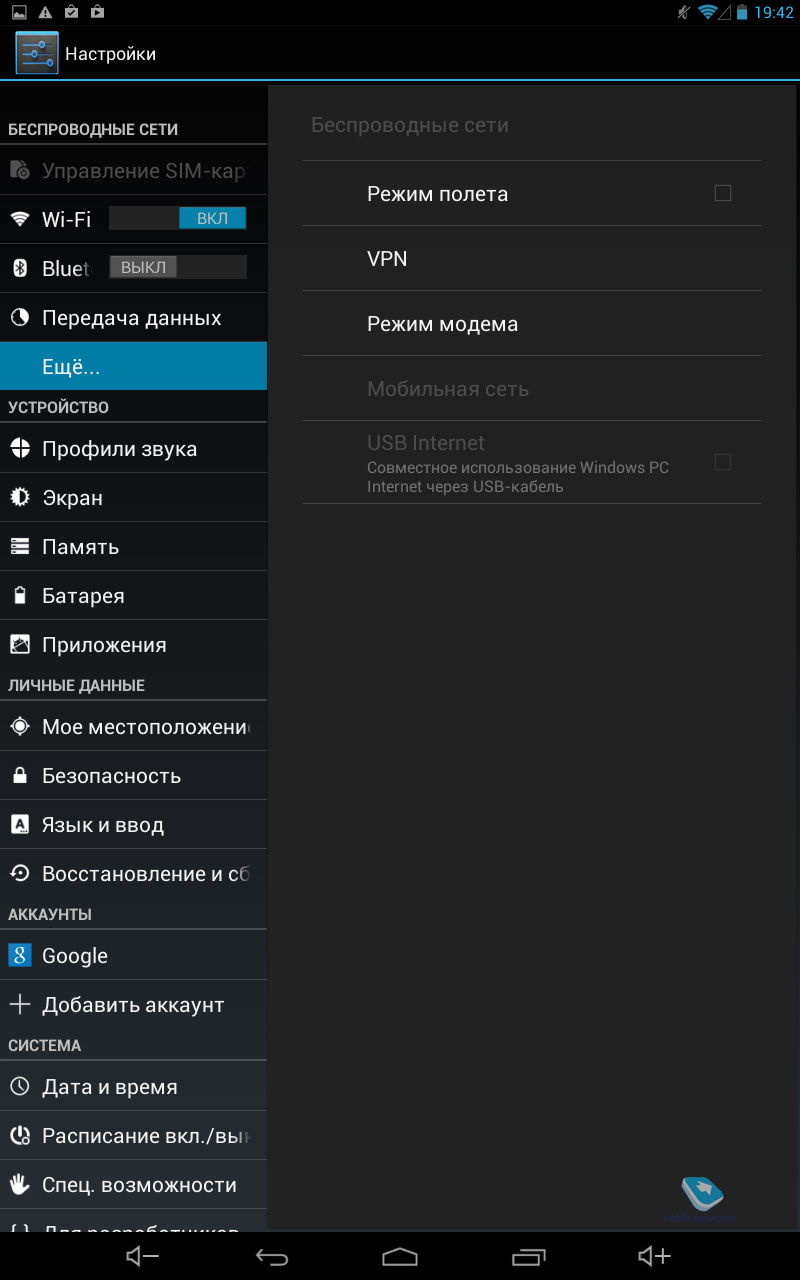The height and width of the screenshot is (1280, 800).
Task: Toggle the Bluetooth ВЫКЛ switch
Action: (177, 267)
